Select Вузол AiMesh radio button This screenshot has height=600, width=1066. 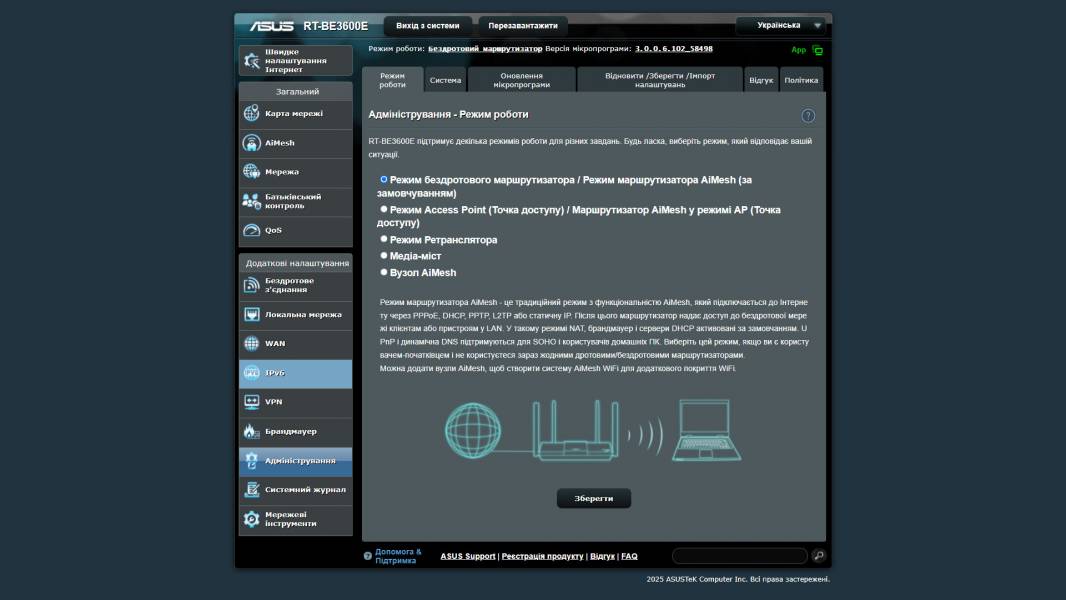click(383, 272)
